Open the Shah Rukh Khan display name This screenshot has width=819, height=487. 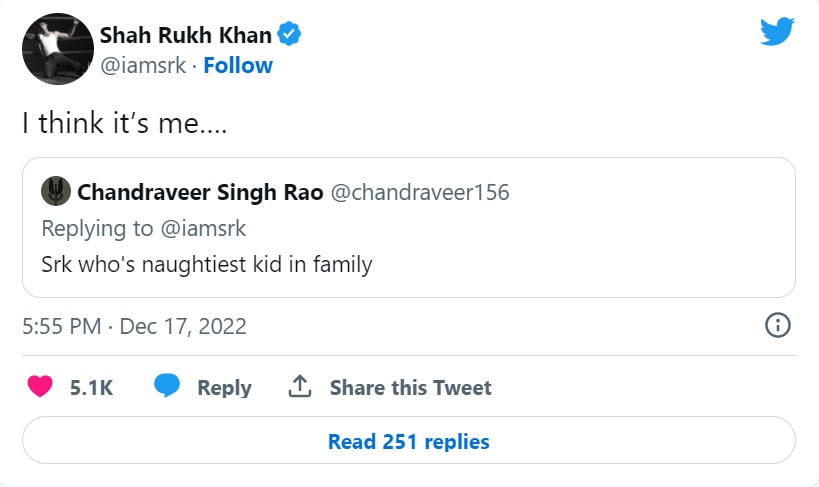coord(185,35)
